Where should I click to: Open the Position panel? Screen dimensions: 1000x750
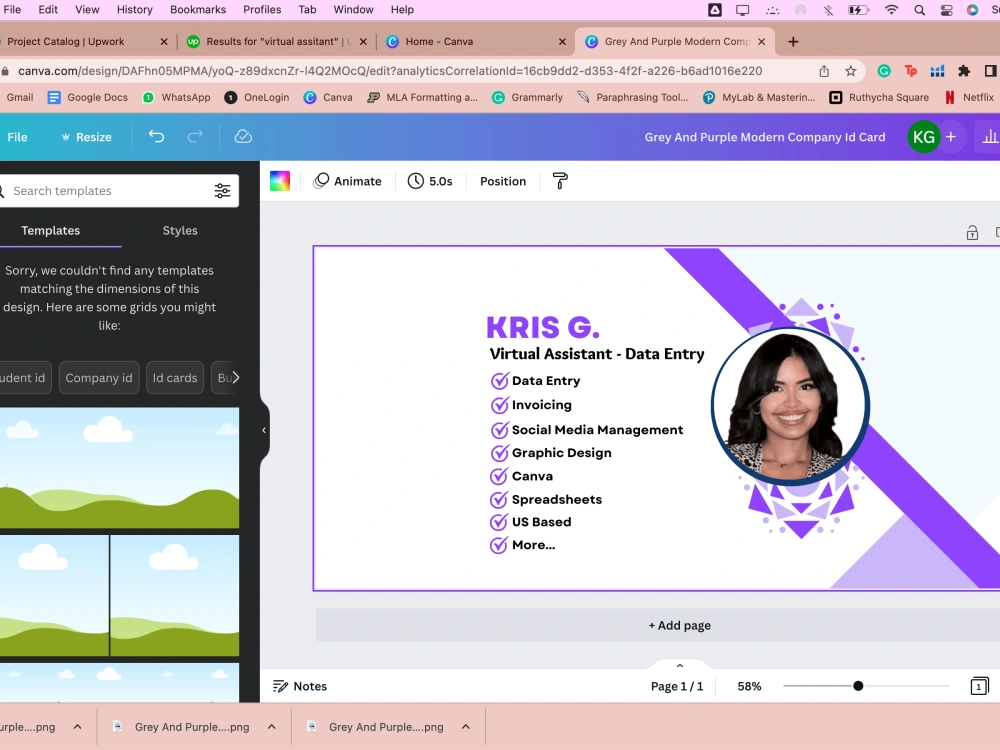(x=503, y=181)
